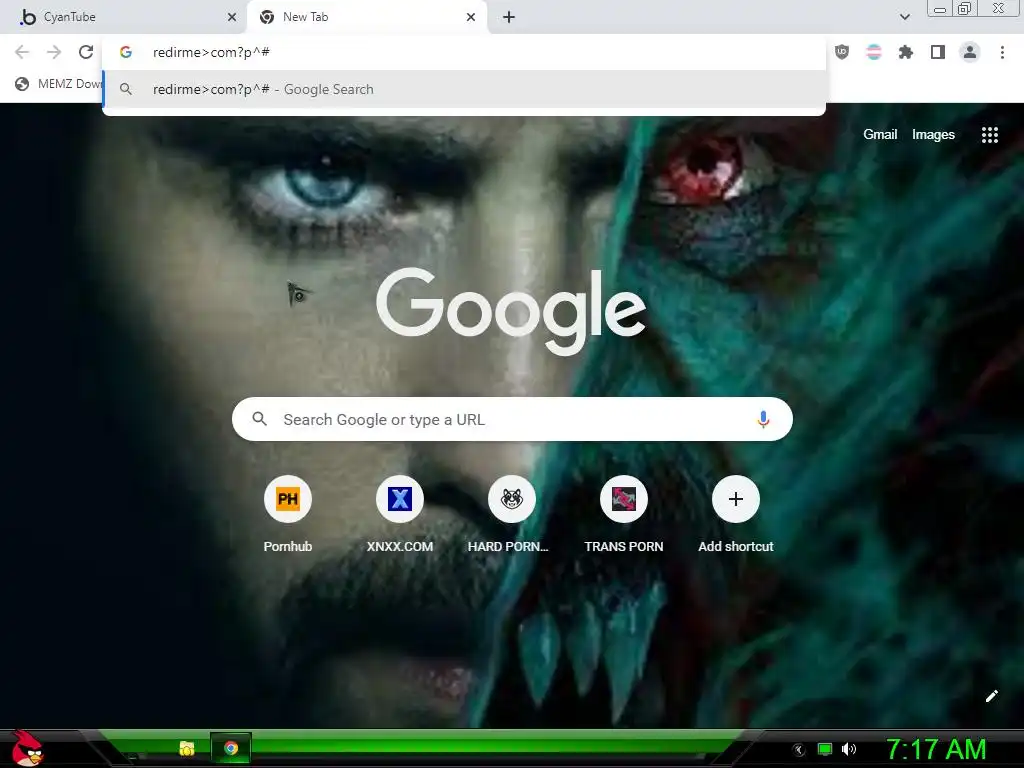The image size is (1024, 768).
Task: Select the Google Search autocomplete suggestion
Action: pyautogui.click(x=464, y=89)
